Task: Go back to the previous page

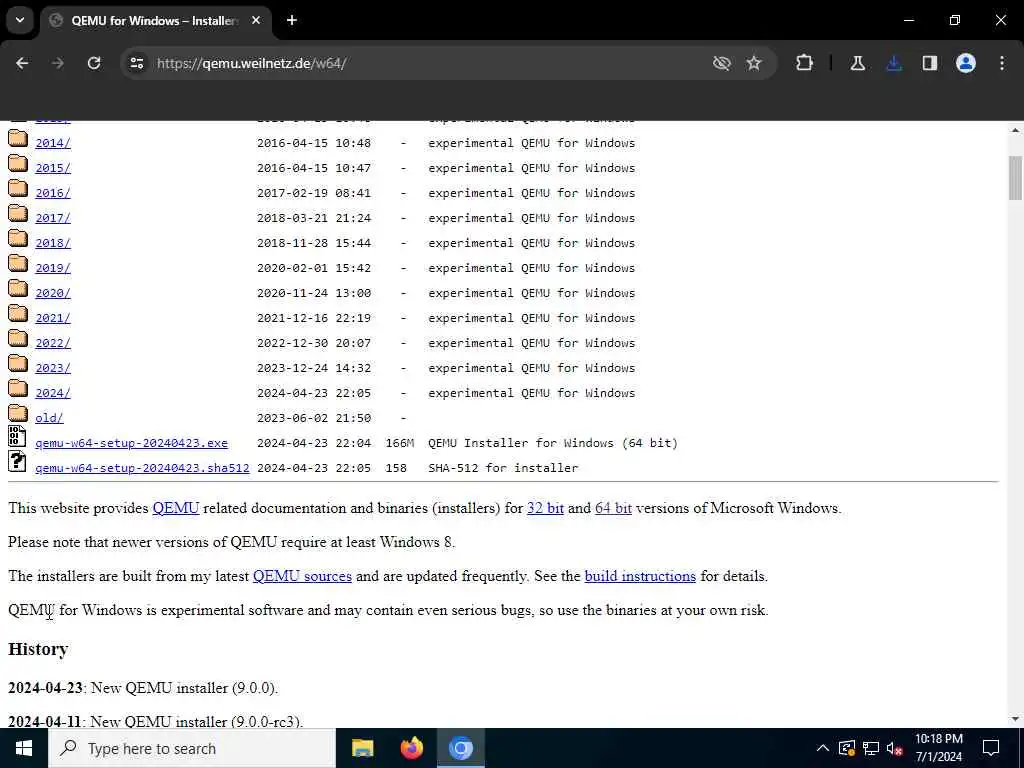Action: pos(22,63)
